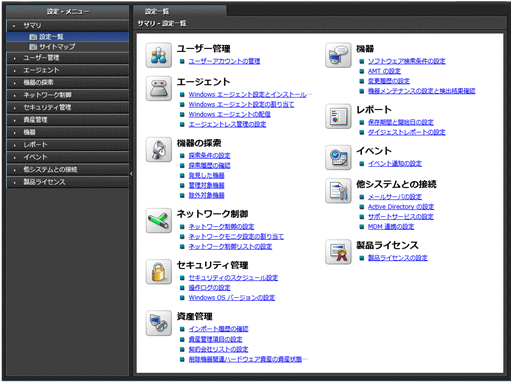This screenshot has height=384, width=514.
Task: Open ダイジェストレポートの設定 link
Action: click(x=407, y=132)
